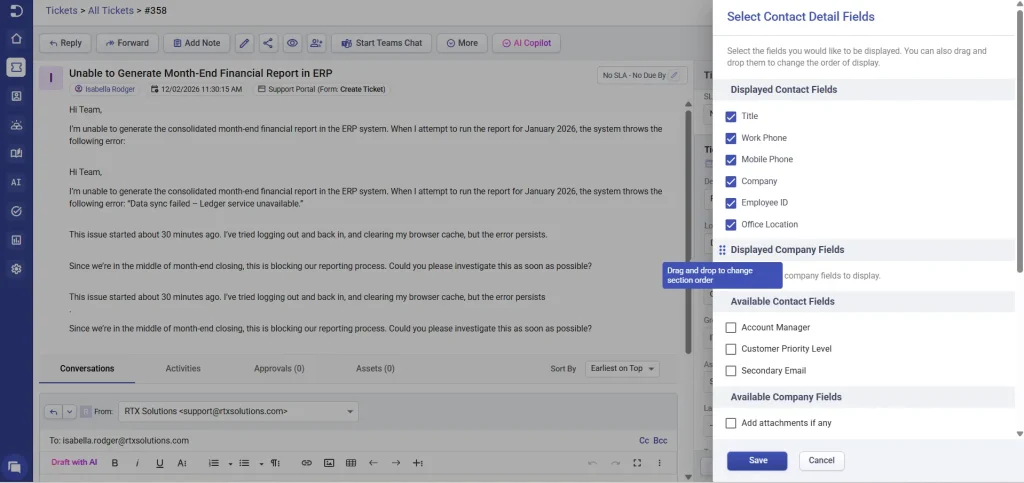Uncheck the Mobile Phone field
The height and width of the screenshot is (483, 1024).
coord(731,160)
